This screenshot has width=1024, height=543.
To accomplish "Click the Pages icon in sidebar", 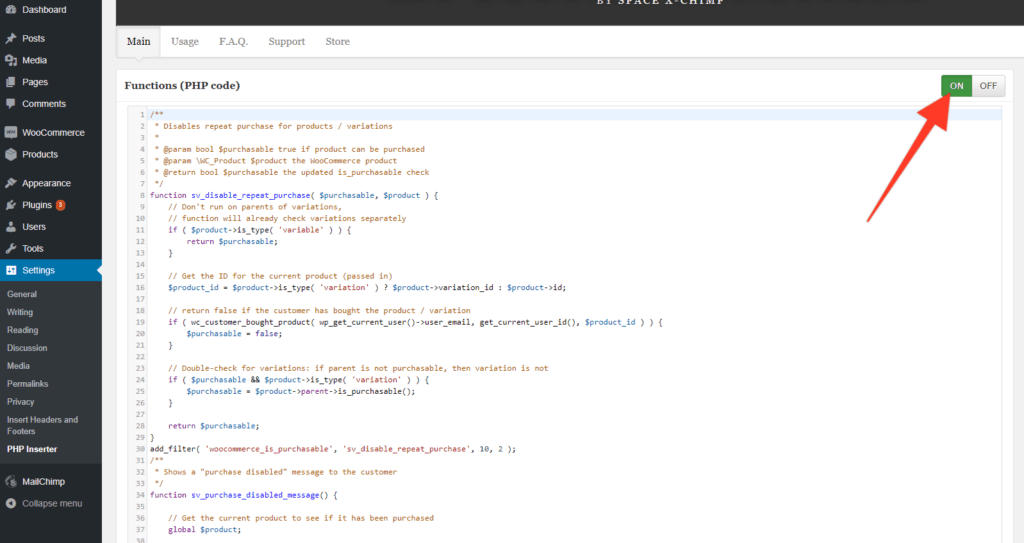I will click(11, 83).
